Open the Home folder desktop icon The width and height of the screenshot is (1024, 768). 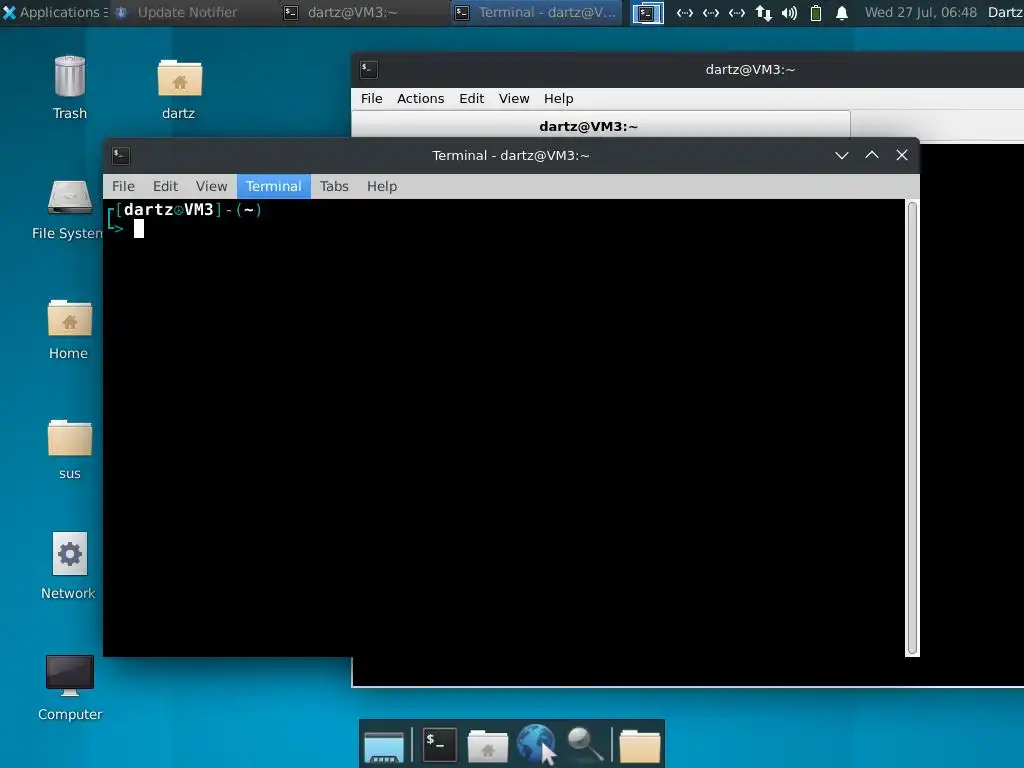[69, 329]
